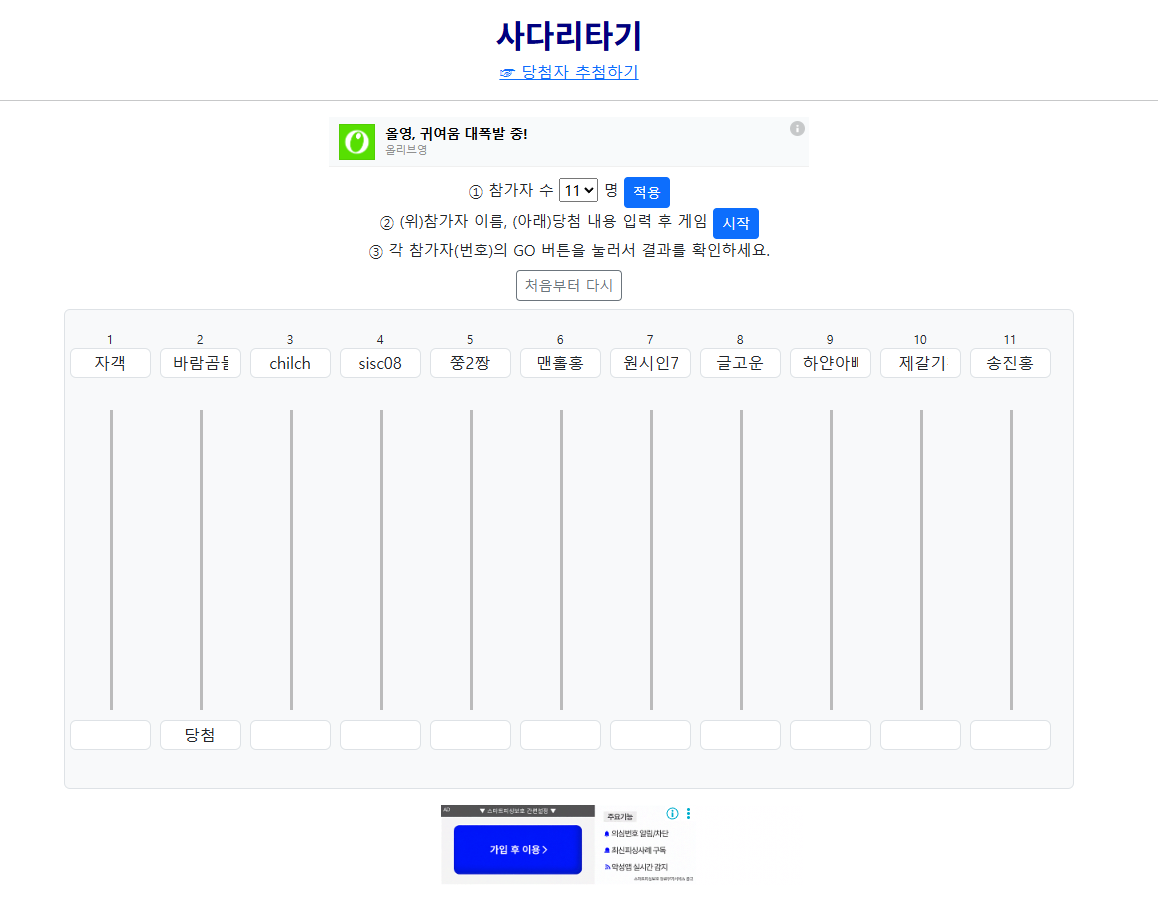1158x909 pixels.
Task: Select participant 1 name field 자객
Action: pos(111,363)
